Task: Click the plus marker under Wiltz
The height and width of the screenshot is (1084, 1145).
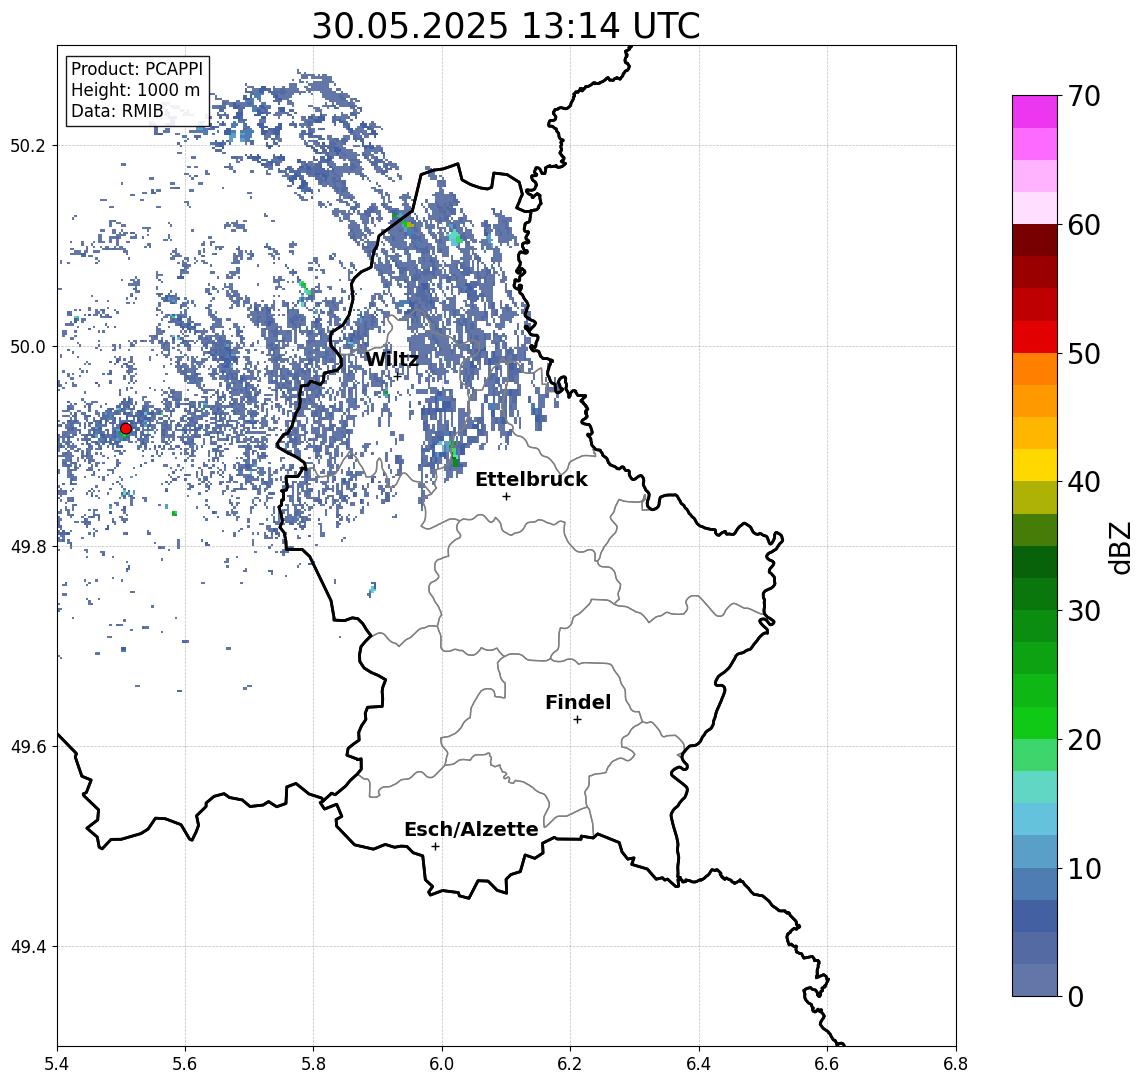Action: 397,375
